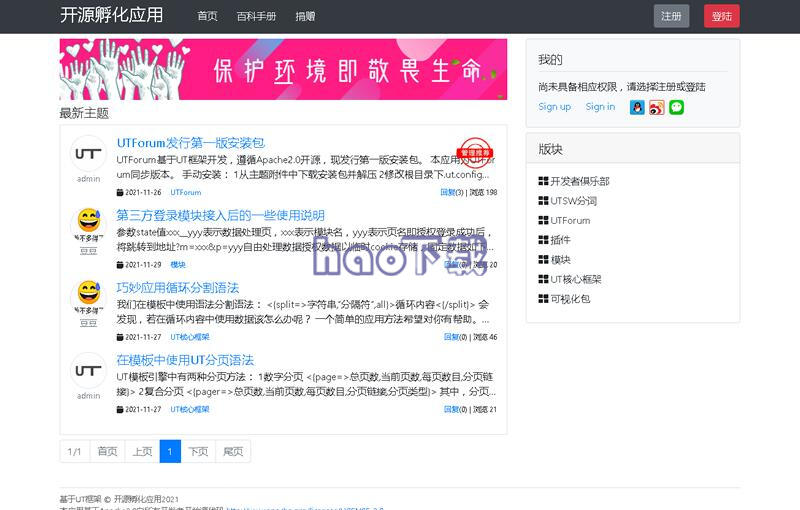The width and height of the screenshot is (800, 510).
Task: Click admin username under first post avatar
Action: 89,179
